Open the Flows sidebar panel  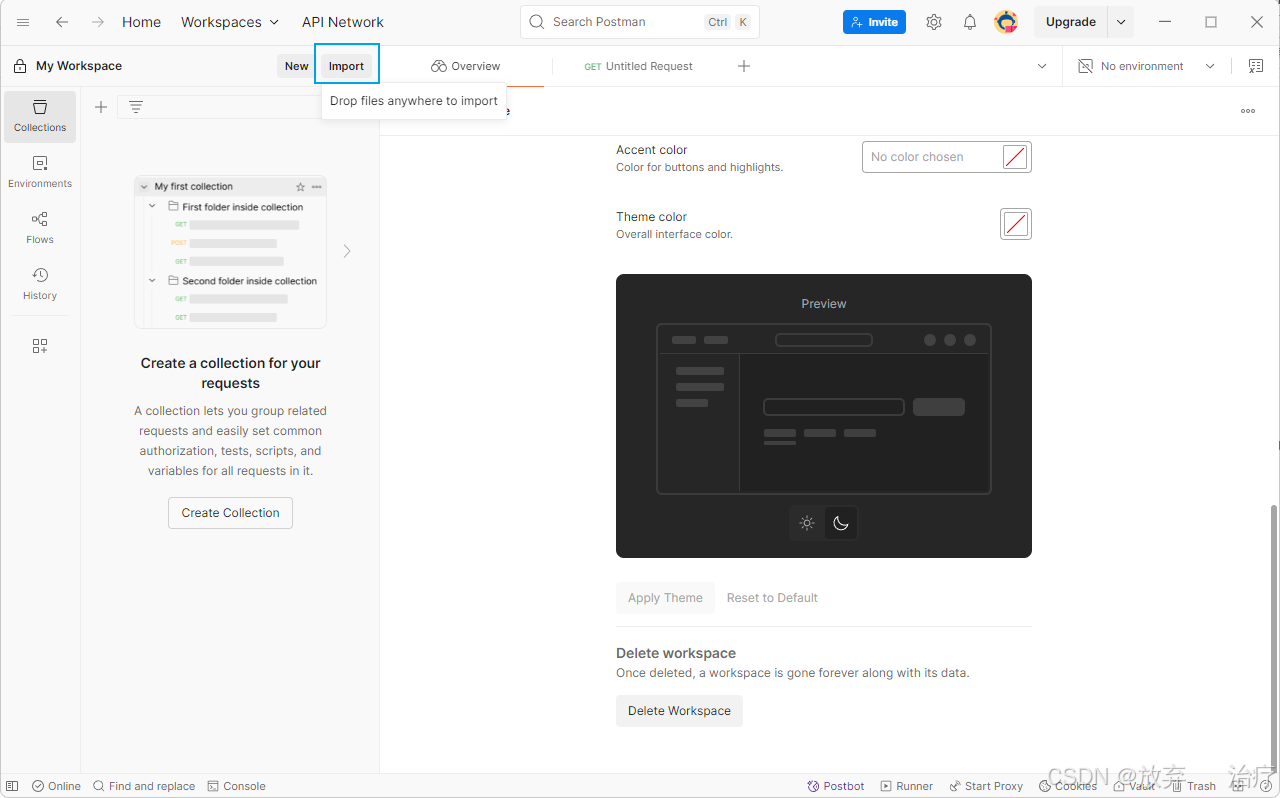click(x=40, y=229)
